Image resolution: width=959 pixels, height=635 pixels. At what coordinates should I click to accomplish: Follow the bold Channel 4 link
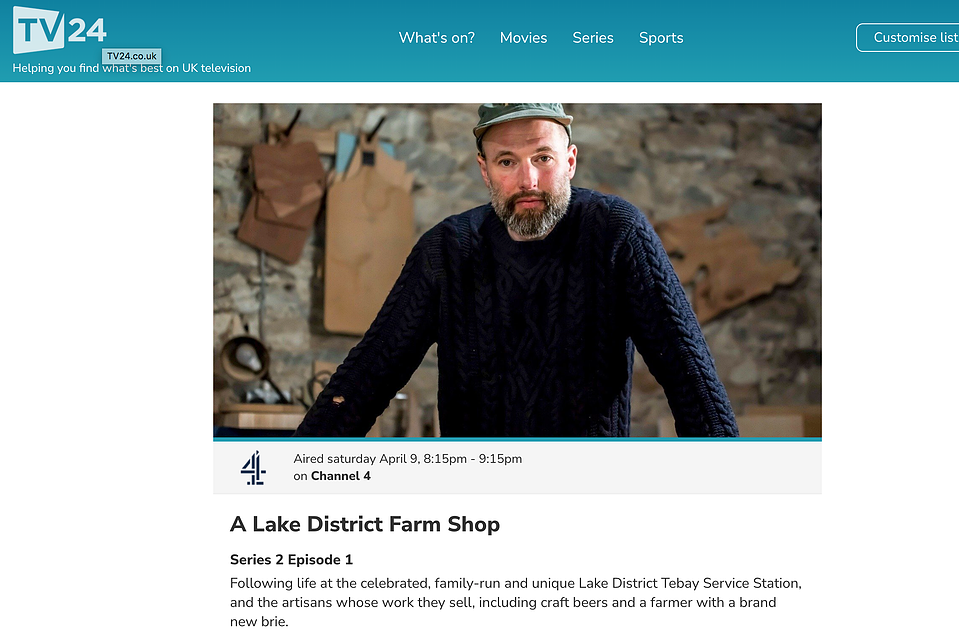tap(341, 476)
